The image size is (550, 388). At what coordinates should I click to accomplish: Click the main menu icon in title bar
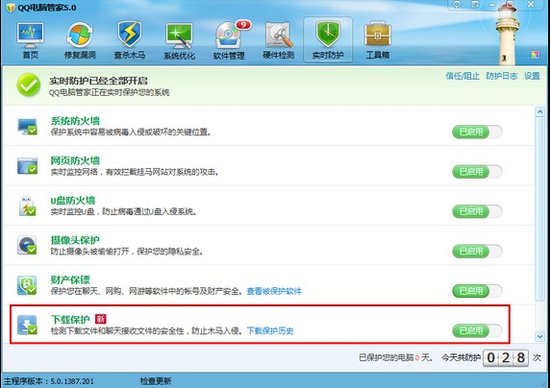(x=475, y=4)
